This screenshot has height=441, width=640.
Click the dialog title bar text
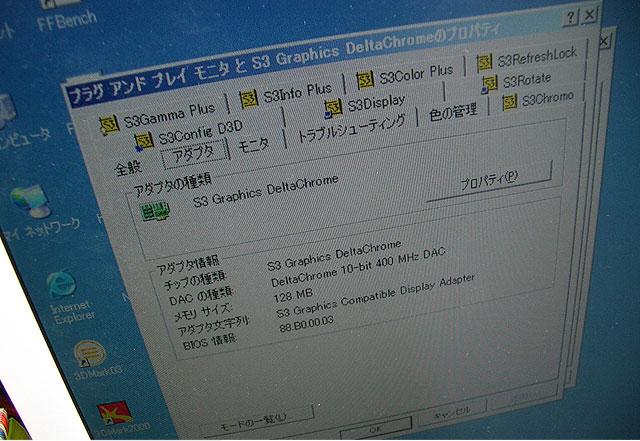(x=284, y=65)
